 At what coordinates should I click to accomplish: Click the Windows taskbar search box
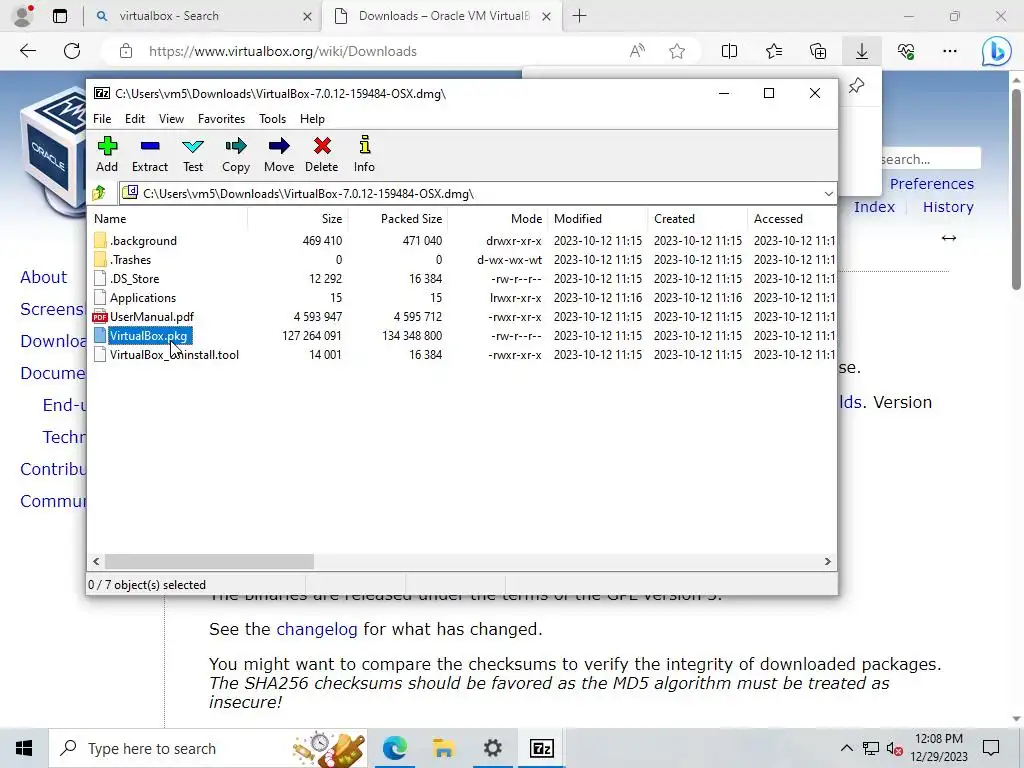208,748
